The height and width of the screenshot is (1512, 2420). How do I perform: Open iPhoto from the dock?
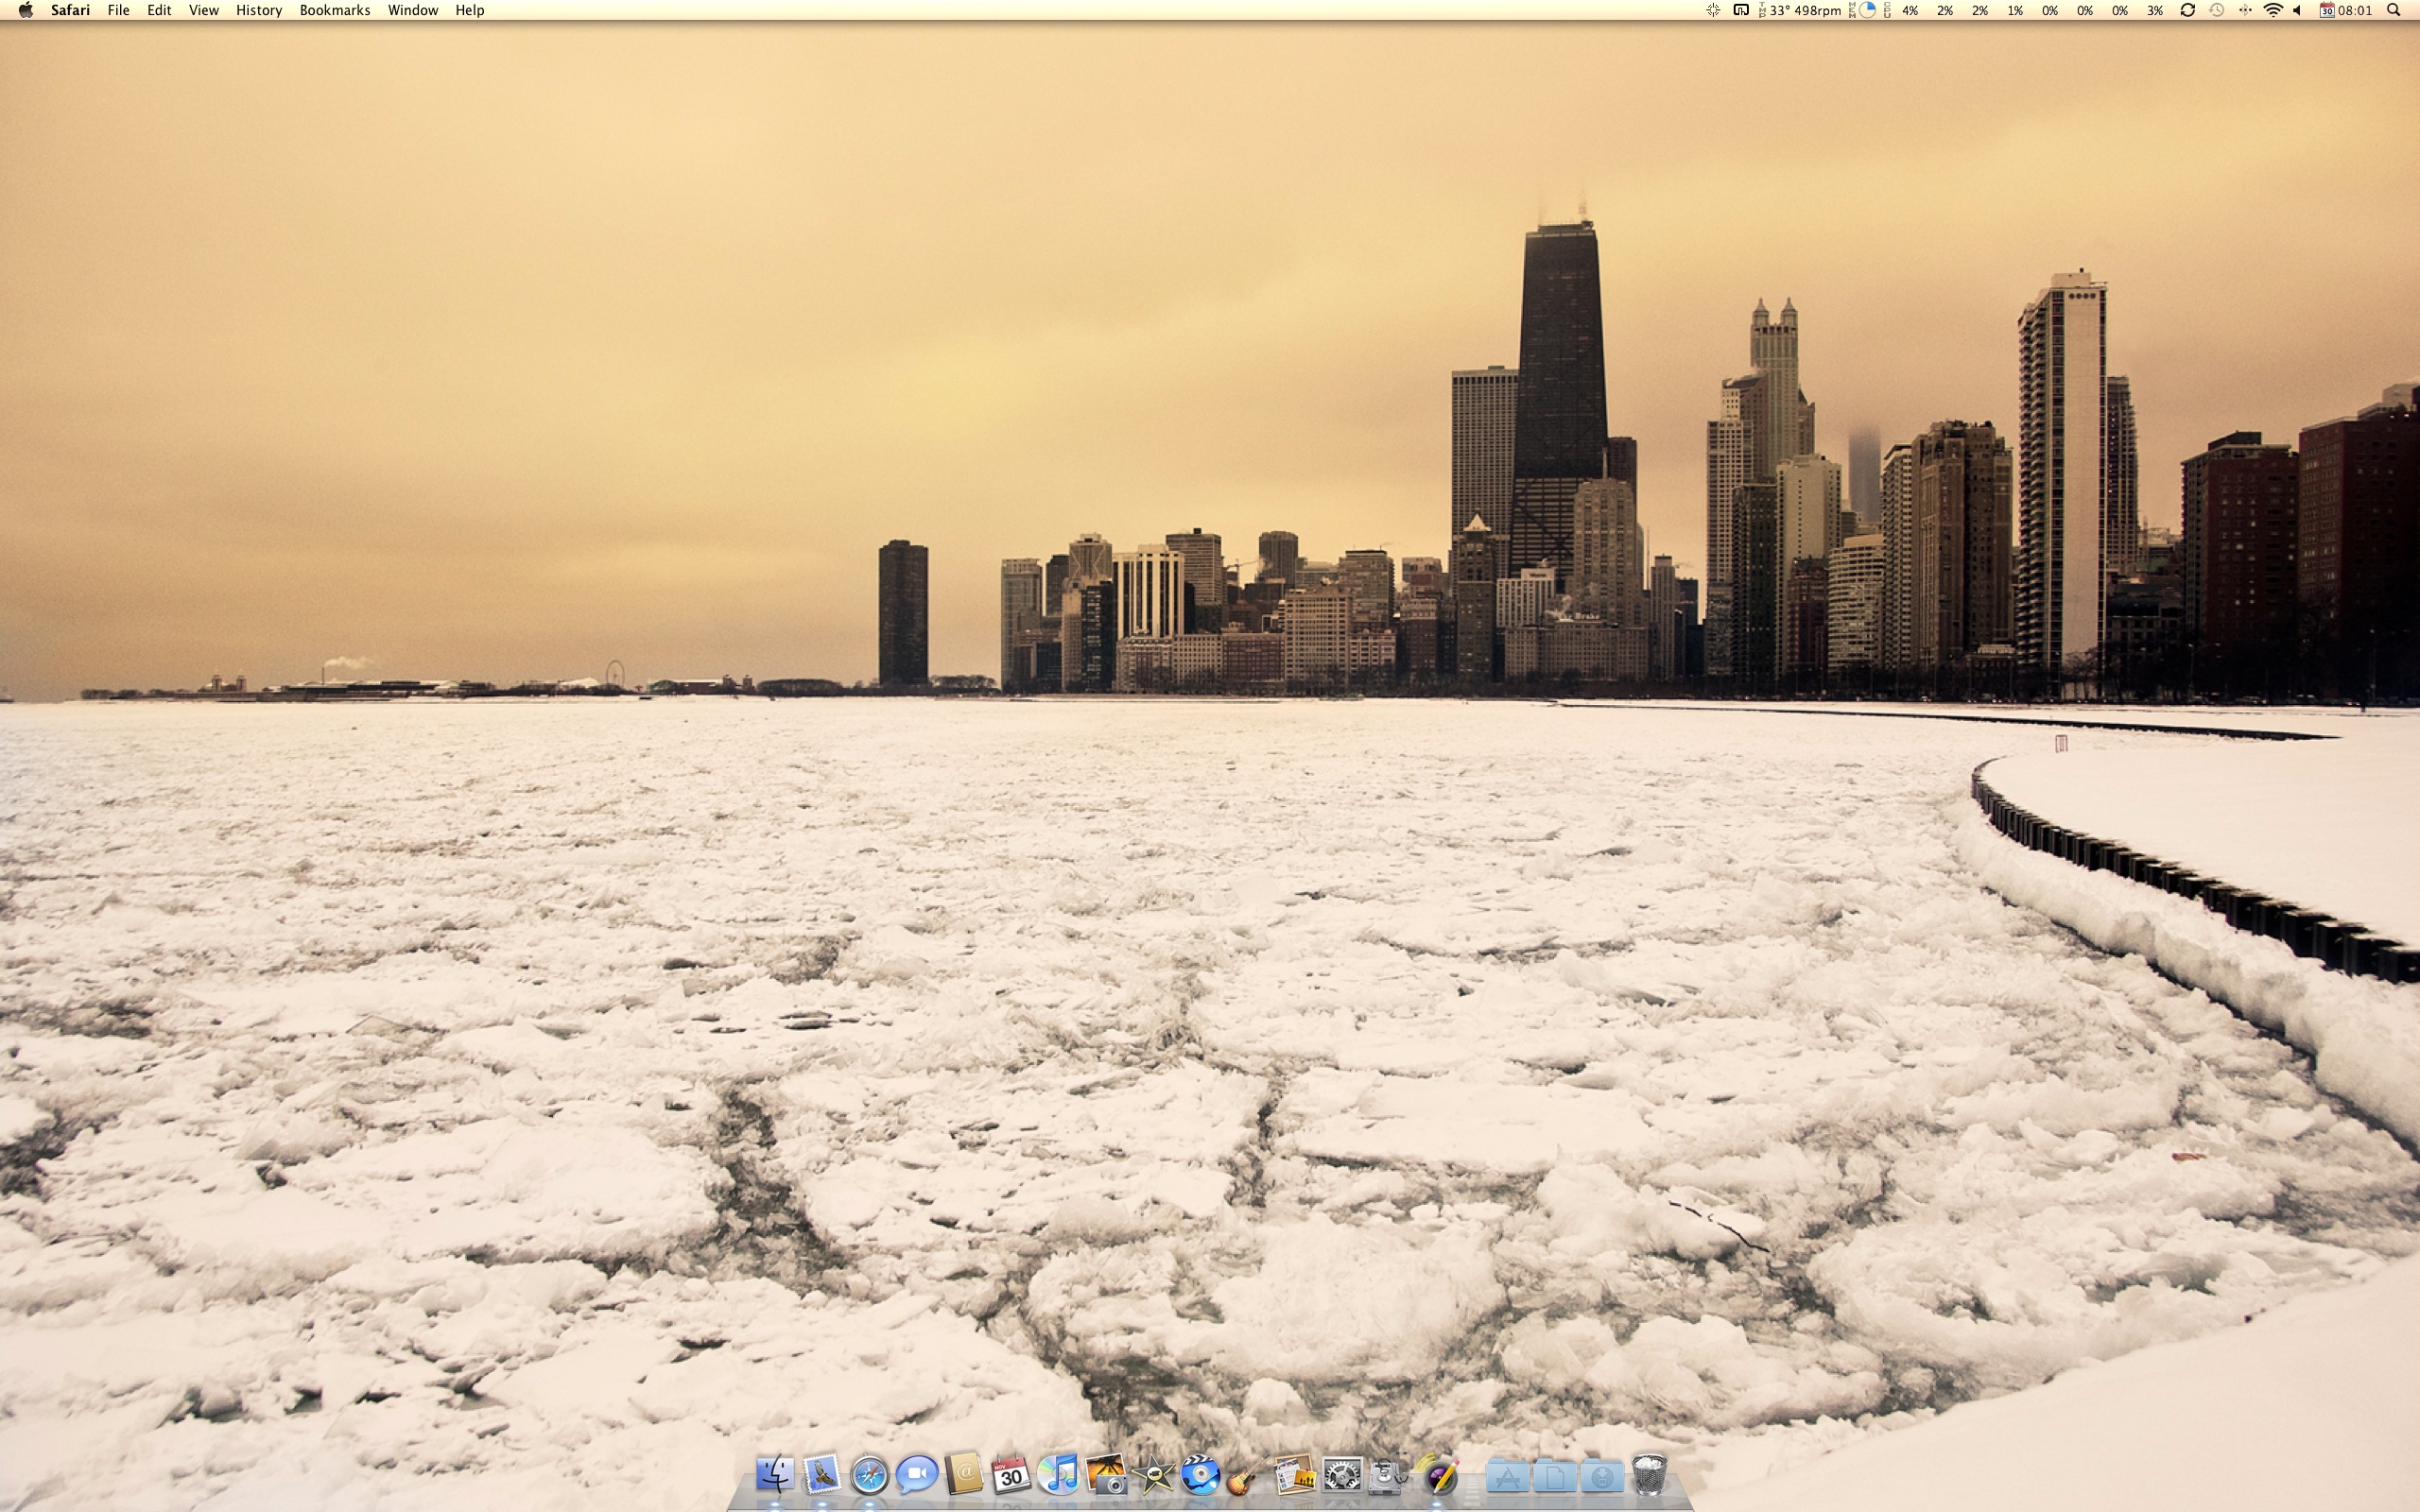[1106, 1475]
